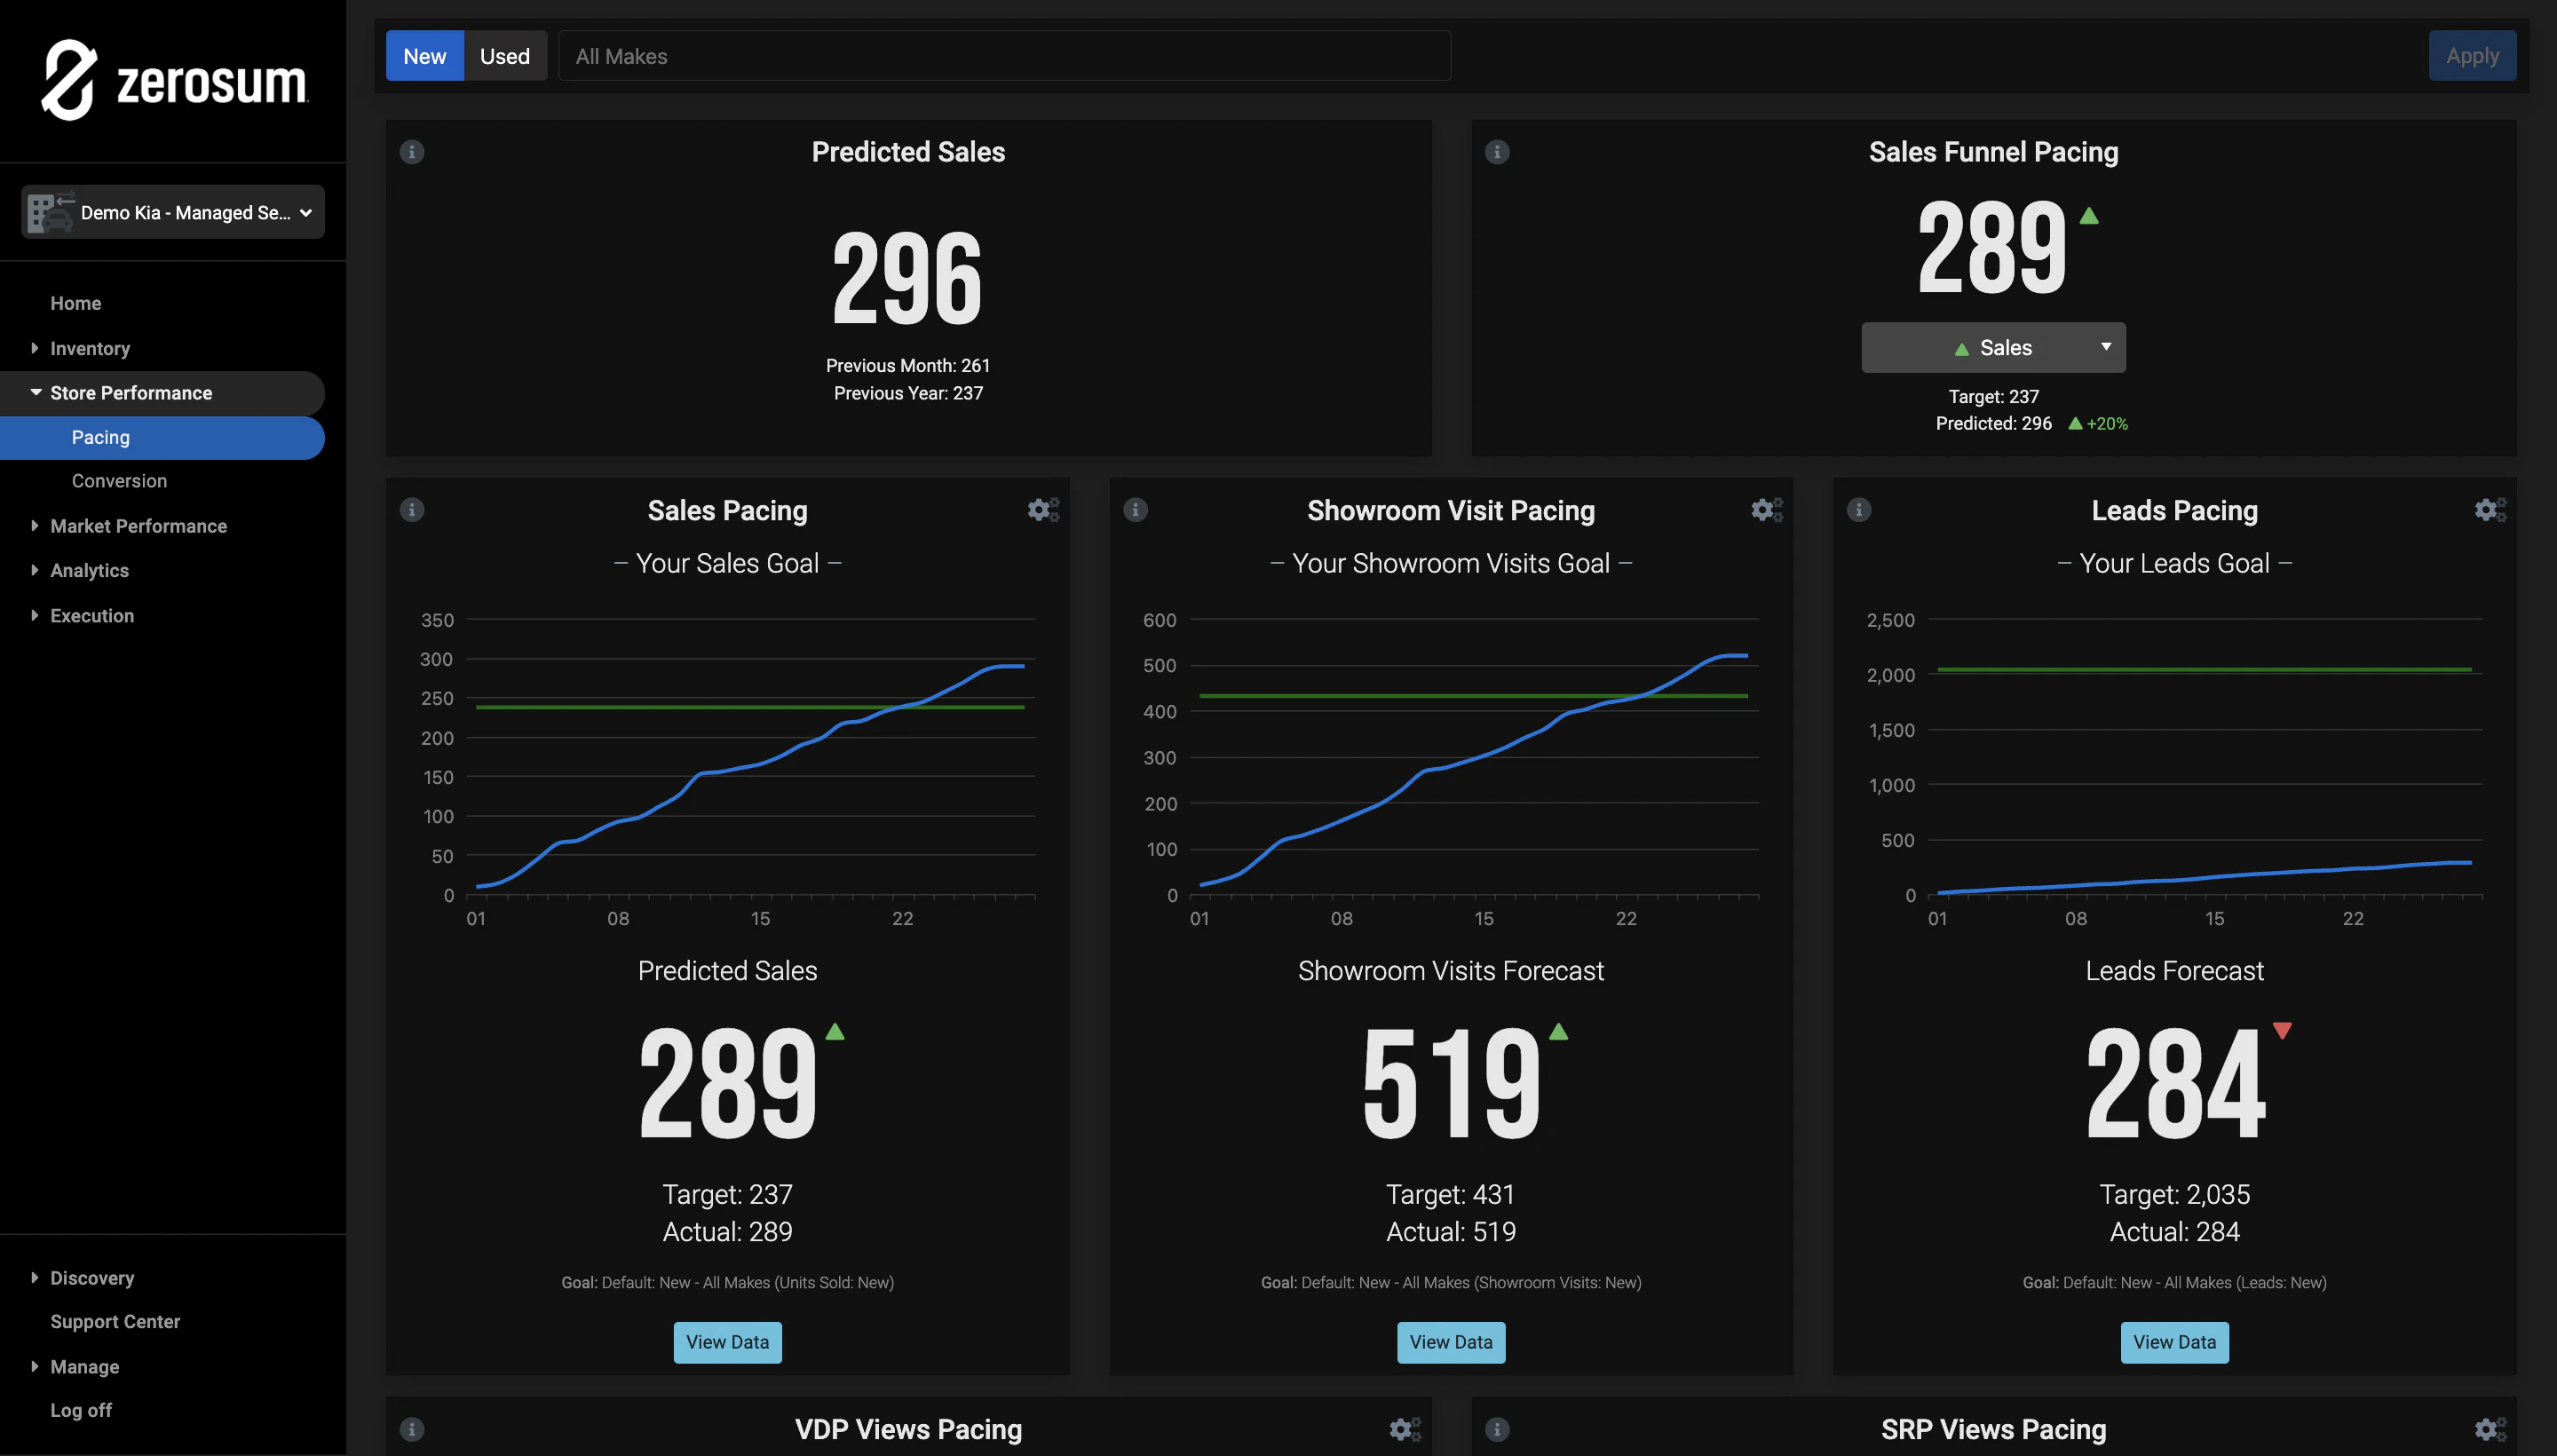Click the Predicted Sales info icon
The width and height of the screenshot is (2557, 1456).
point(412,152)
